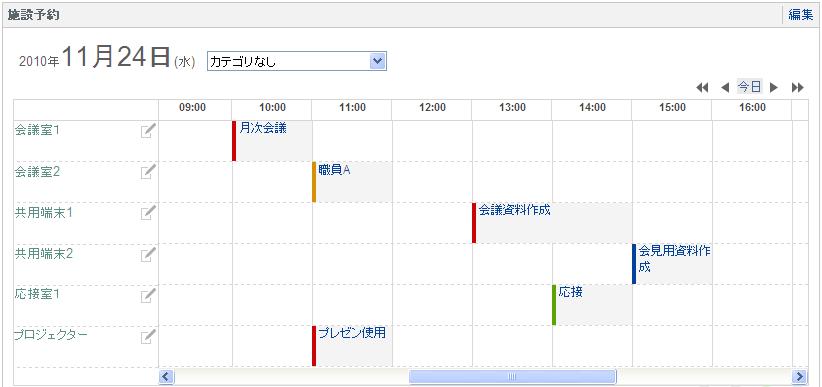Click the 11:00 column header

pos(352,108)
